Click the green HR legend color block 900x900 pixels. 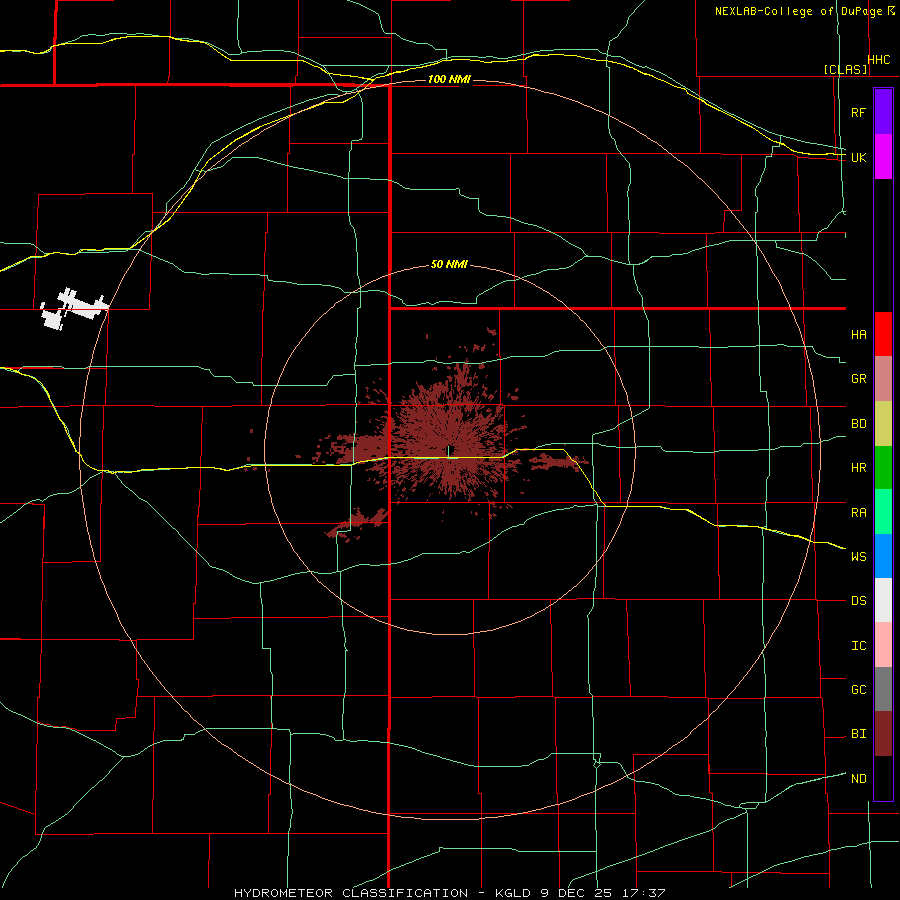pos(883,468)
